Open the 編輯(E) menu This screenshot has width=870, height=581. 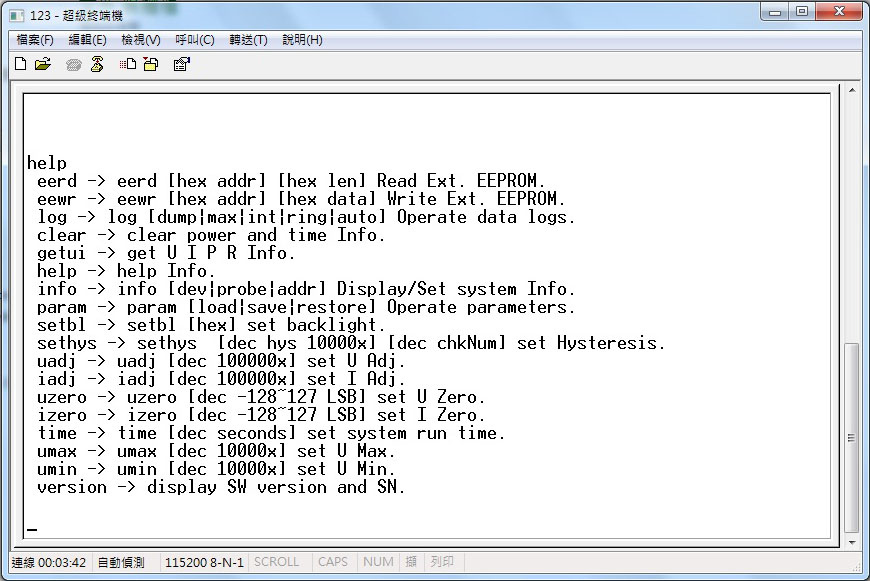(x=88, y=40)
